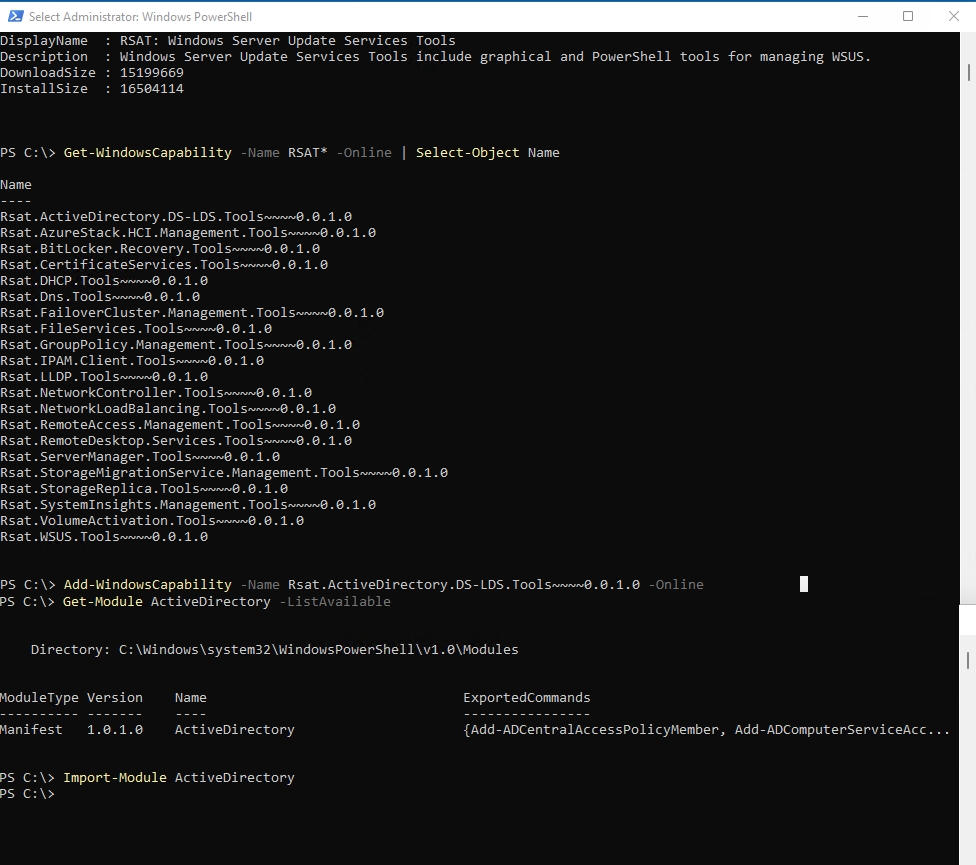Maximize the PowerShell window

[x=908, y=16]
